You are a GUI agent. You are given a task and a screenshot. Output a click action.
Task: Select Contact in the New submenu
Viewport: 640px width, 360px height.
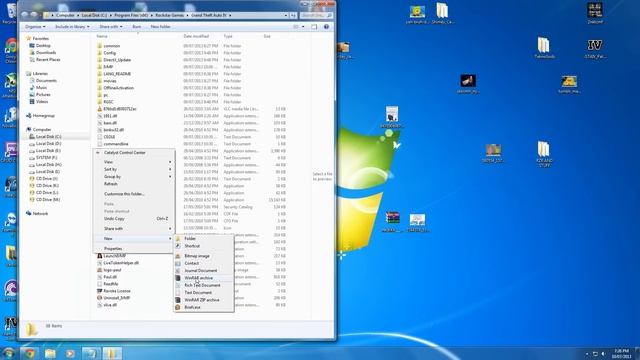pos(203,263)
